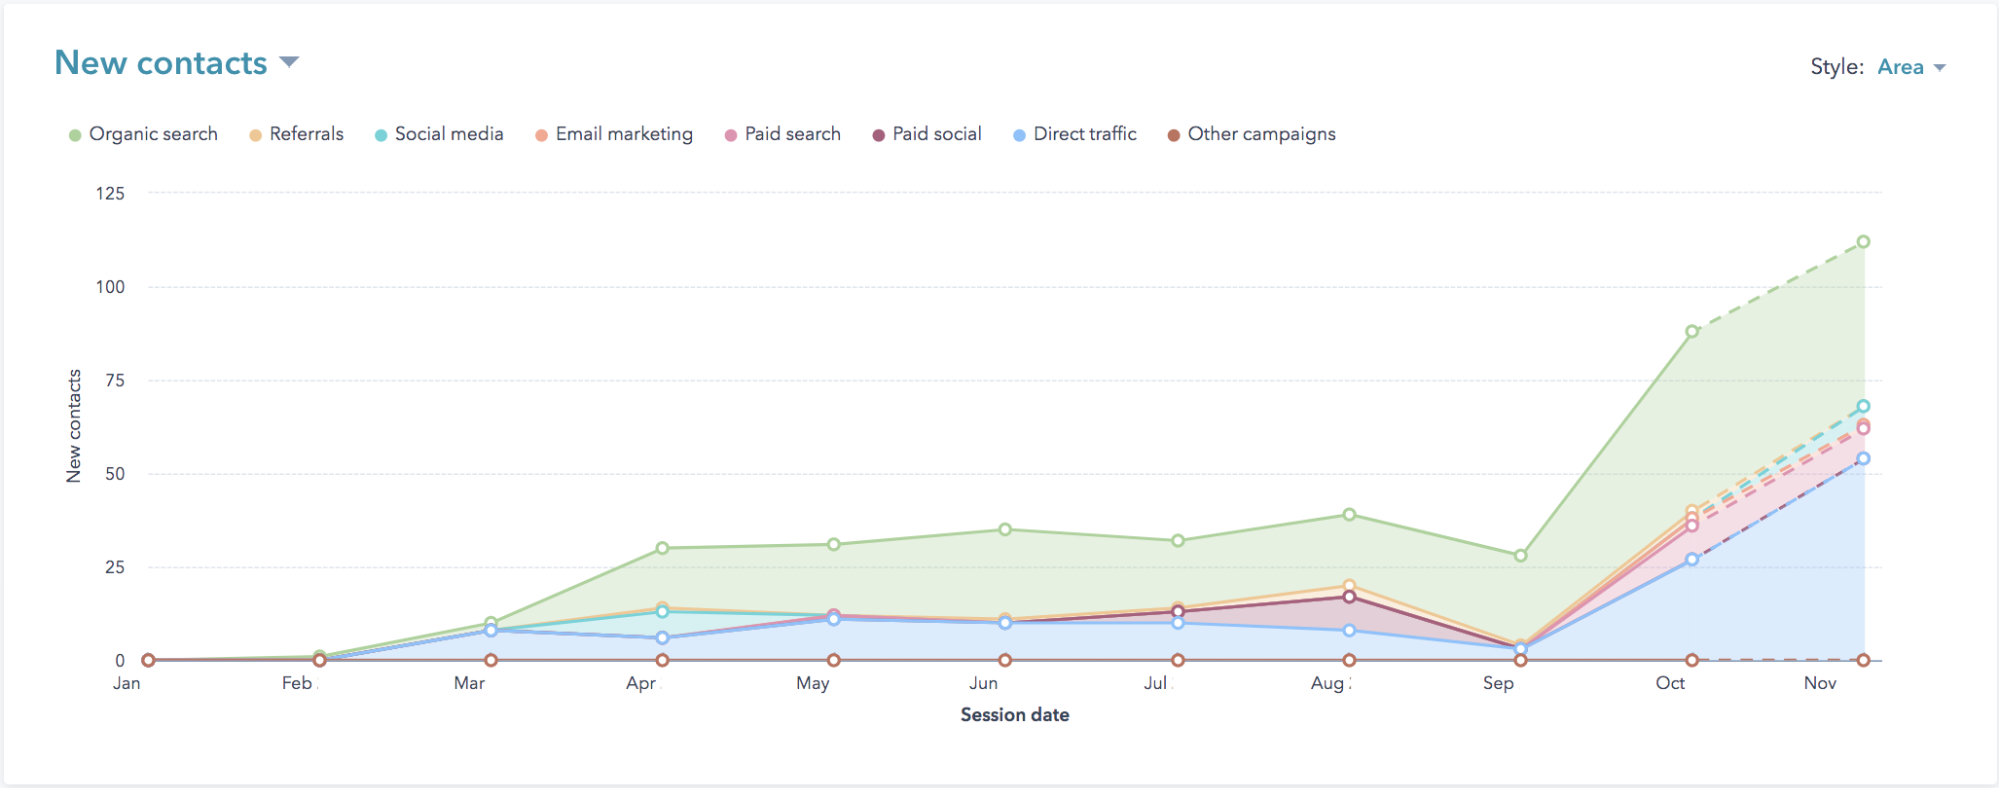Viewport: 1999px width, 789px height.
Task: Click the 100 label on y-axis
Action: (x=110, y=287)
